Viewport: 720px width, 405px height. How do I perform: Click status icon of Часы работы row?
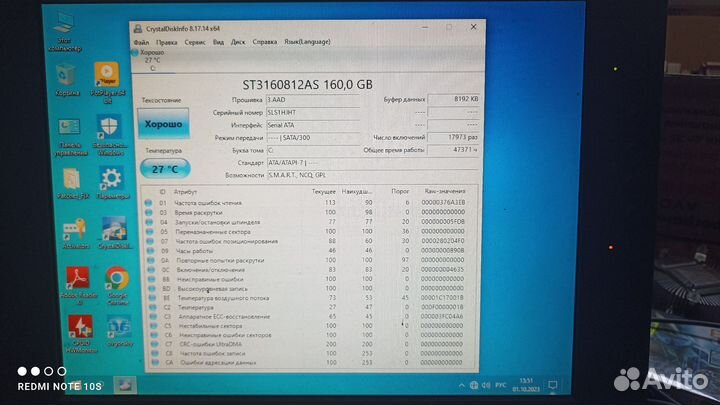click(x=151, y=251)
